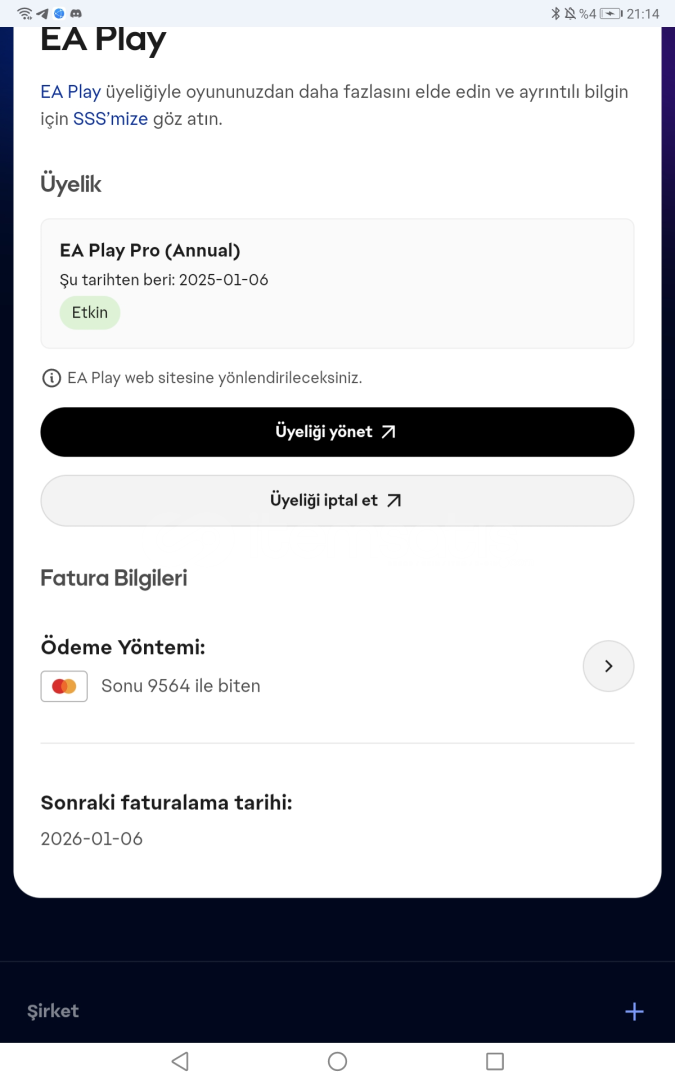Open the SSS'mize FAQ link
This screenshot has width=675, height=1080.
pos(110,119)
